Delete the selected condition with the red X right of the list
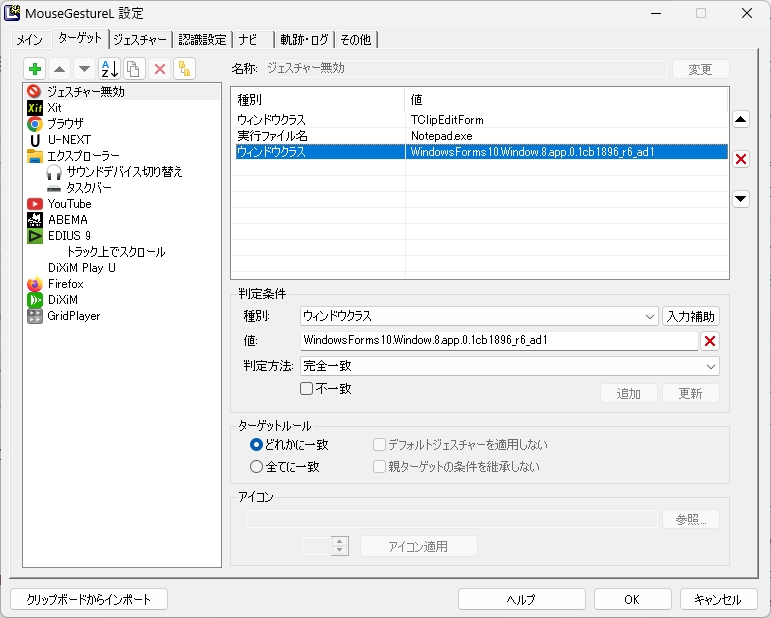Image resolution: width=771 pixels, height=618 pixels. (741, 160)
